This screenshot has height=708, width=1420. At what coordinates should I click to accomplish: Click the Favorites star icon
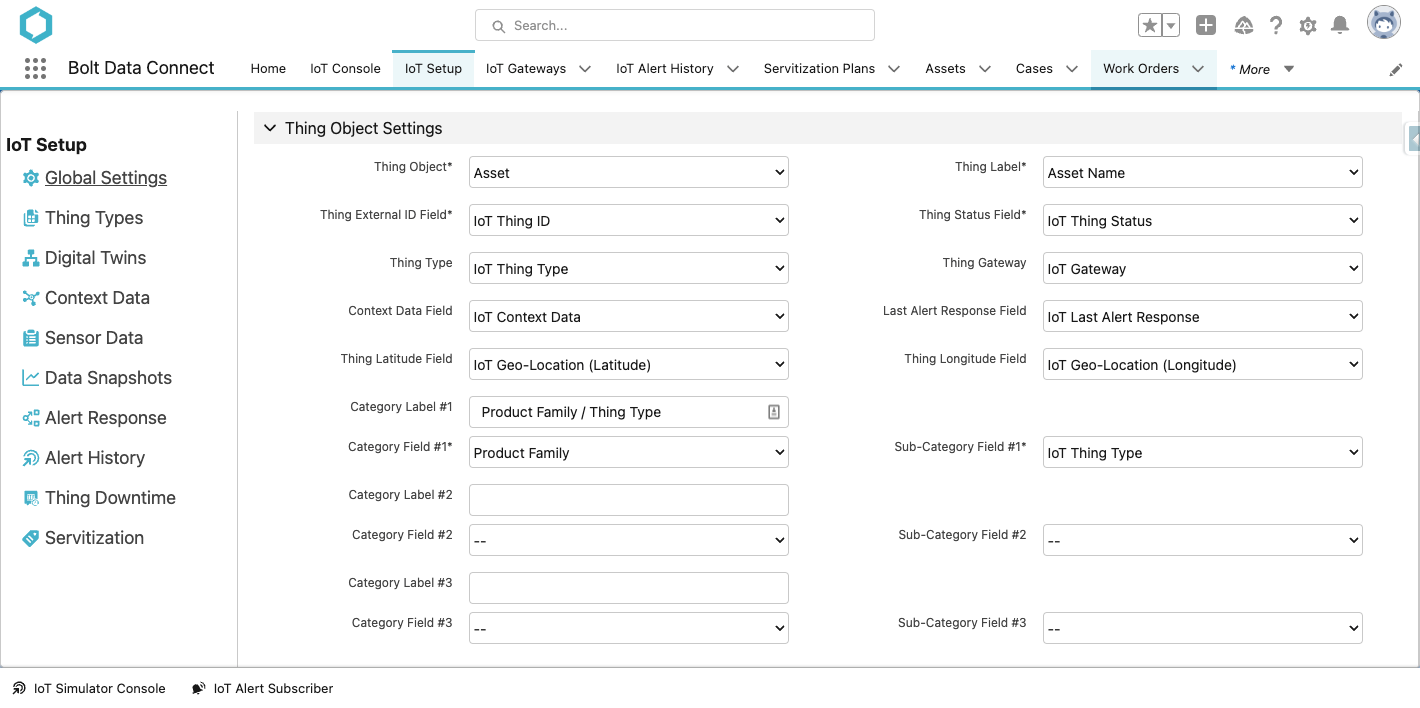tap(1149, 26)
